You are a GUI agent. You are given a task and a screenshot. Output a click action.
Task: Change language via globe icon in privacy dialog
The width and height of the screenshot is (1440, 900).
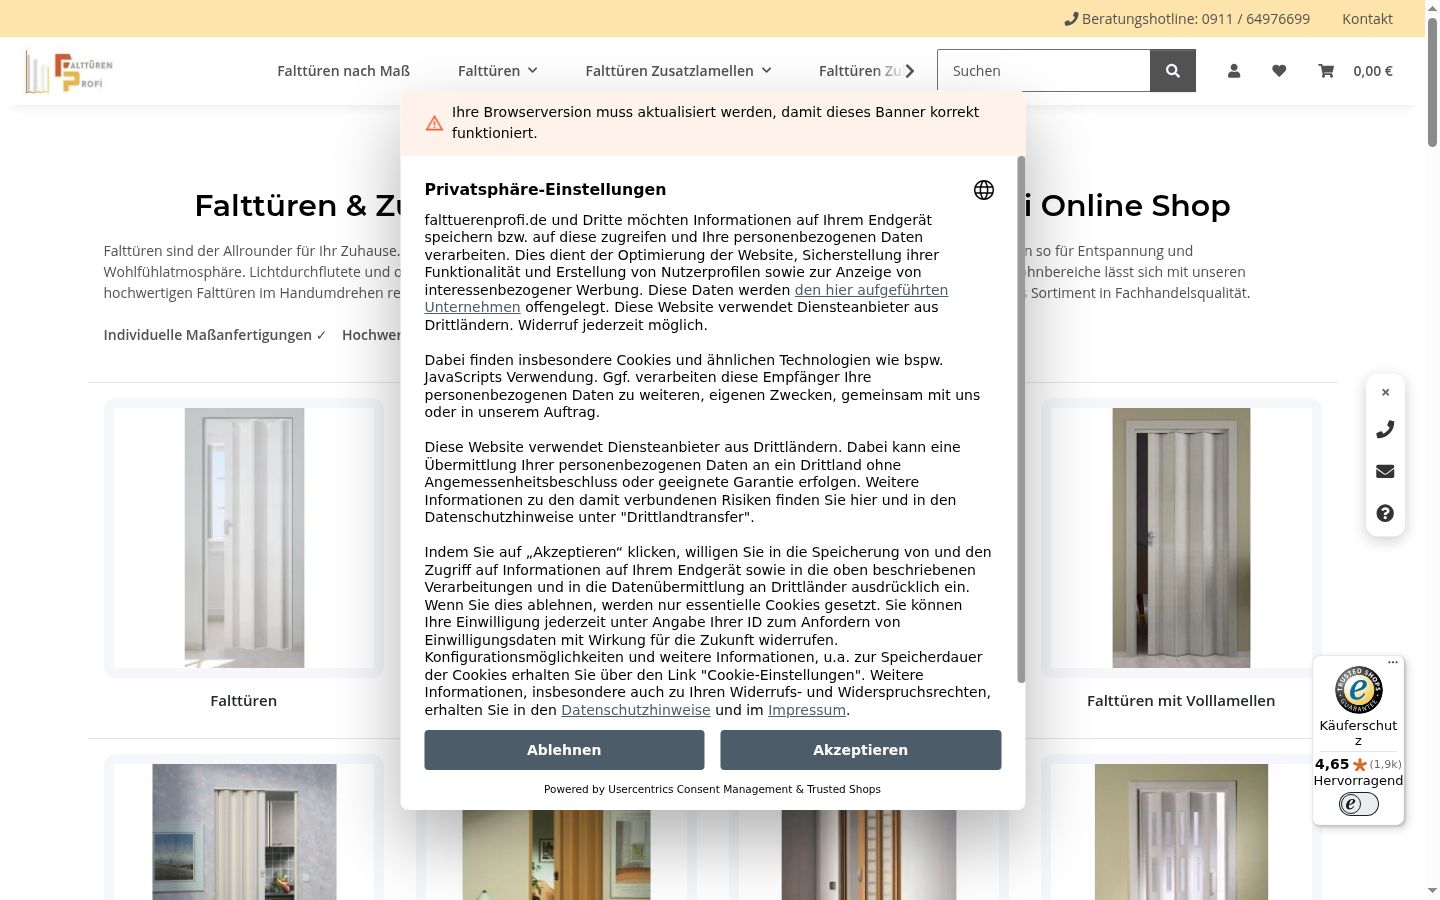(984, 190)
